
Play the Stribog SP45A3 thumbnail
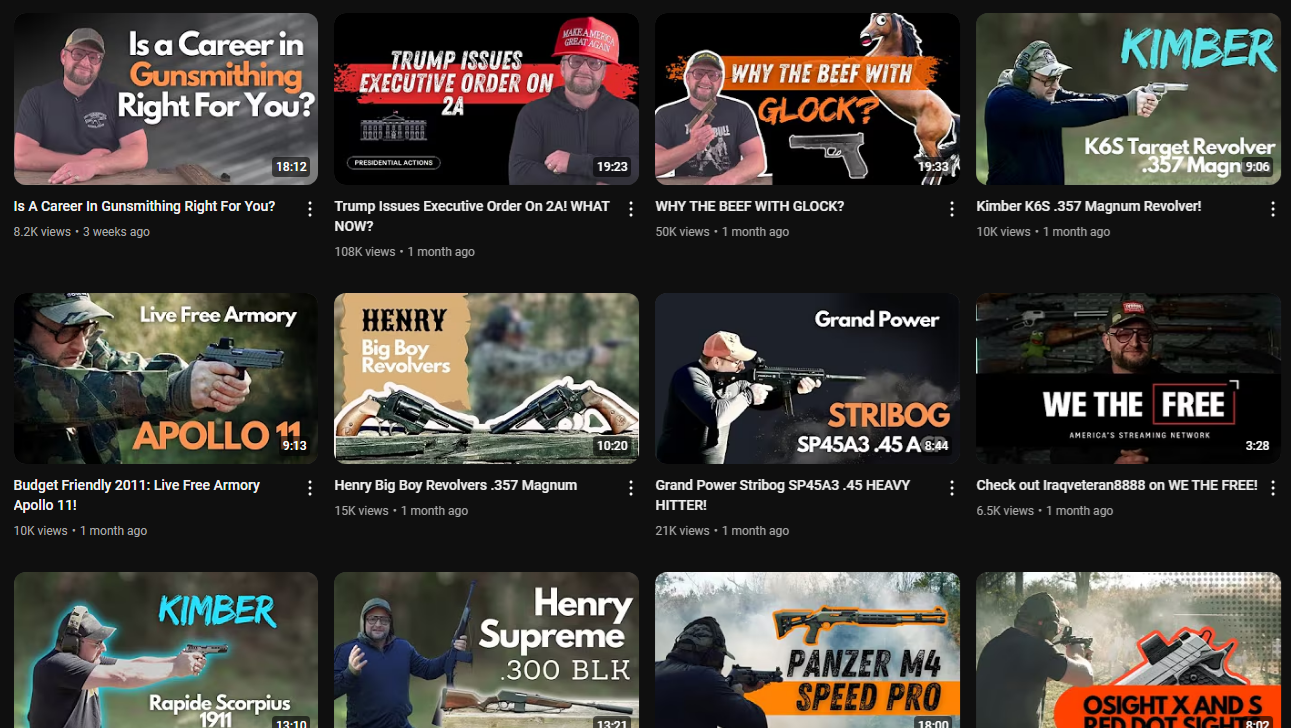click(807, 378)
